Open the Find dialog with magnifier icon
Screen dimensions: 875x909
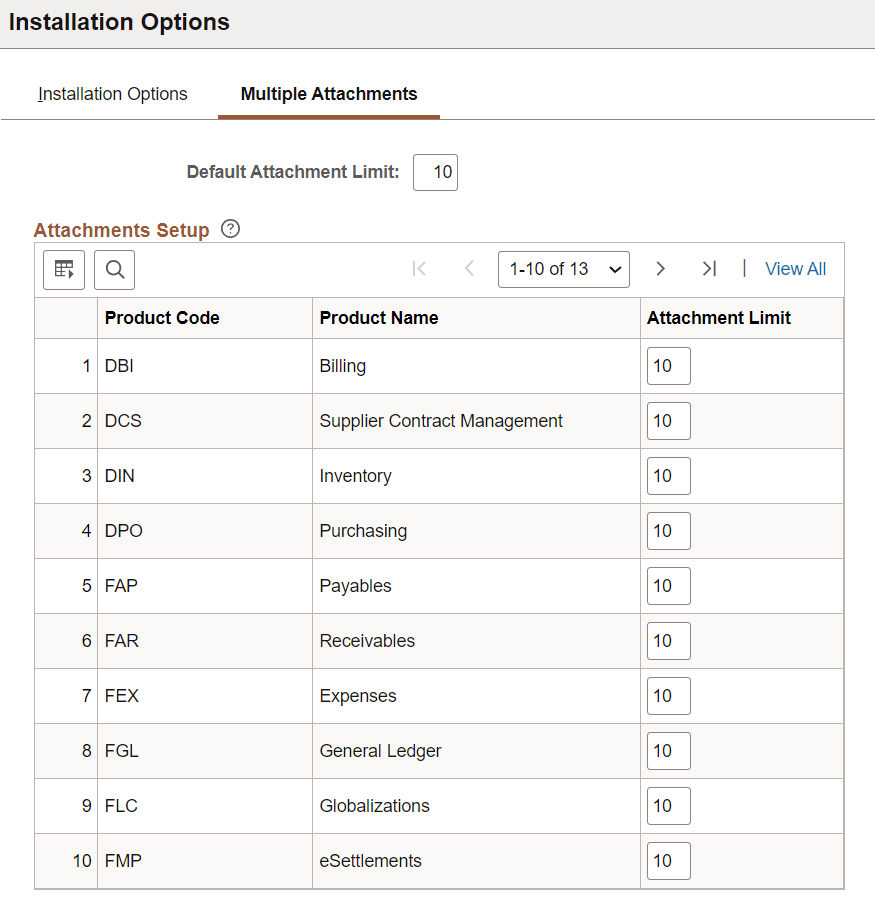[x=113, y=269]
